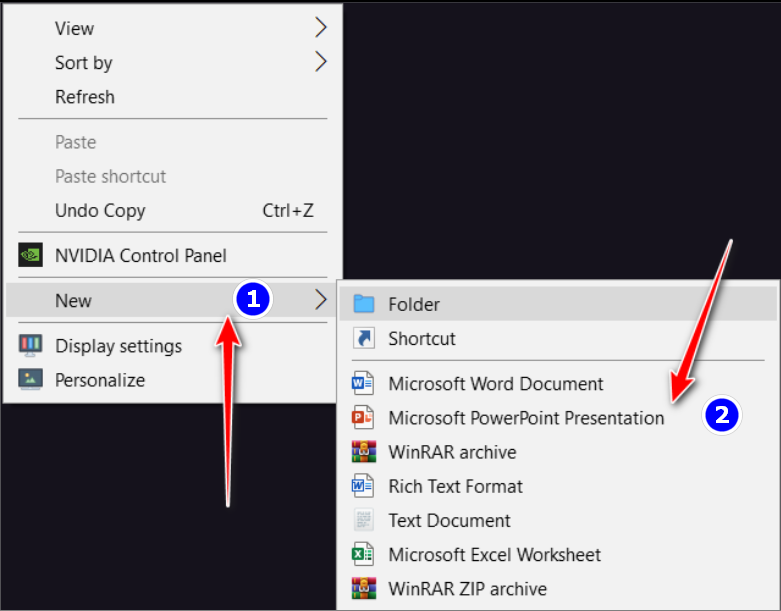
Task: Click the greyed-out Paste entry
Action: coord(76,143)
